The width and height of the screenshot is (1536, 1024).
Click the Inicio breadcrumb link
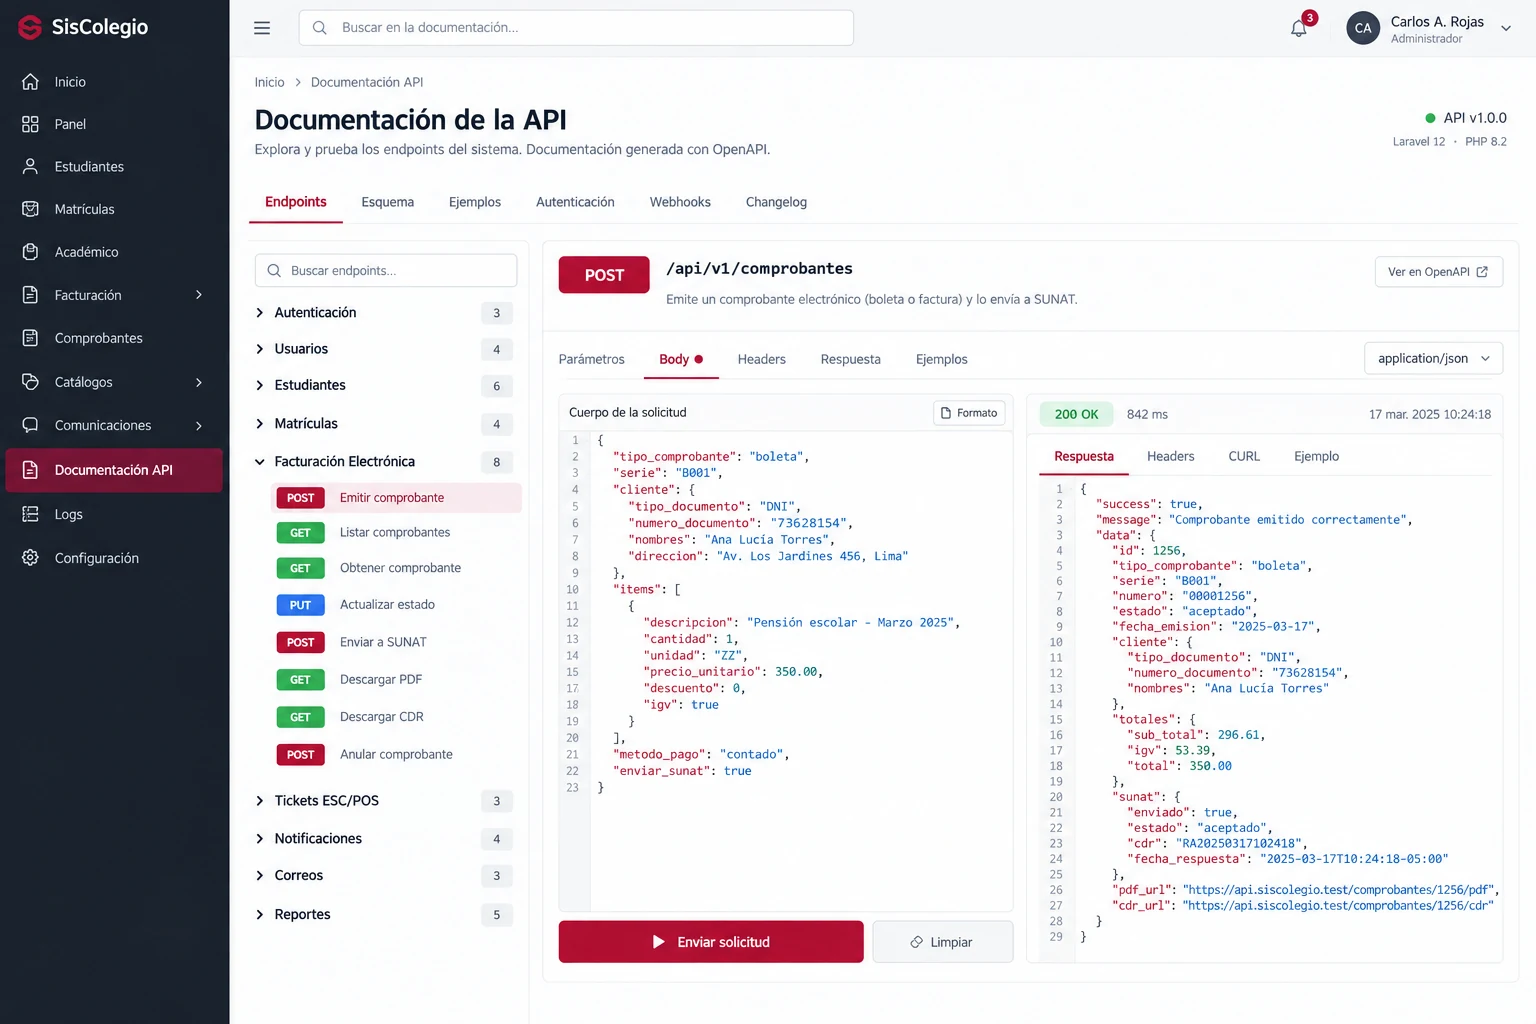(269, 82)
